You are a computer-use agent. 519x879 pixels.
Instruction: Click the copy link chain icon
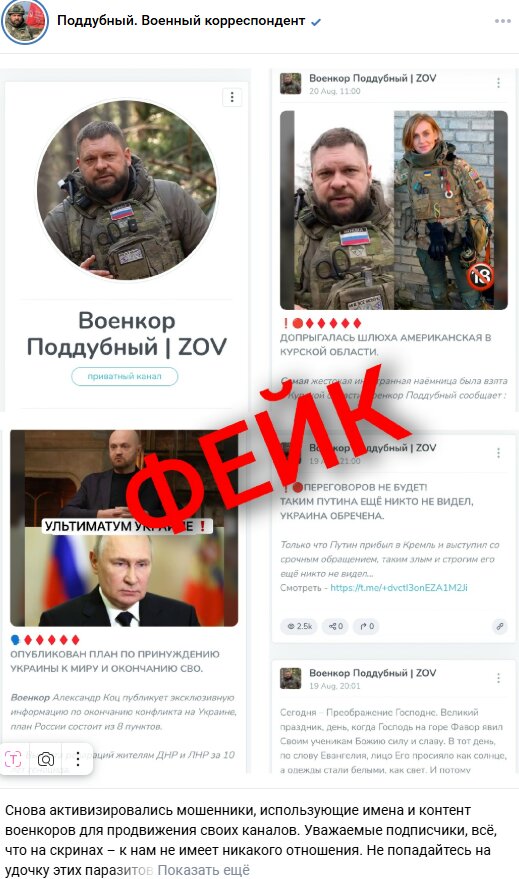pos(499,626)
